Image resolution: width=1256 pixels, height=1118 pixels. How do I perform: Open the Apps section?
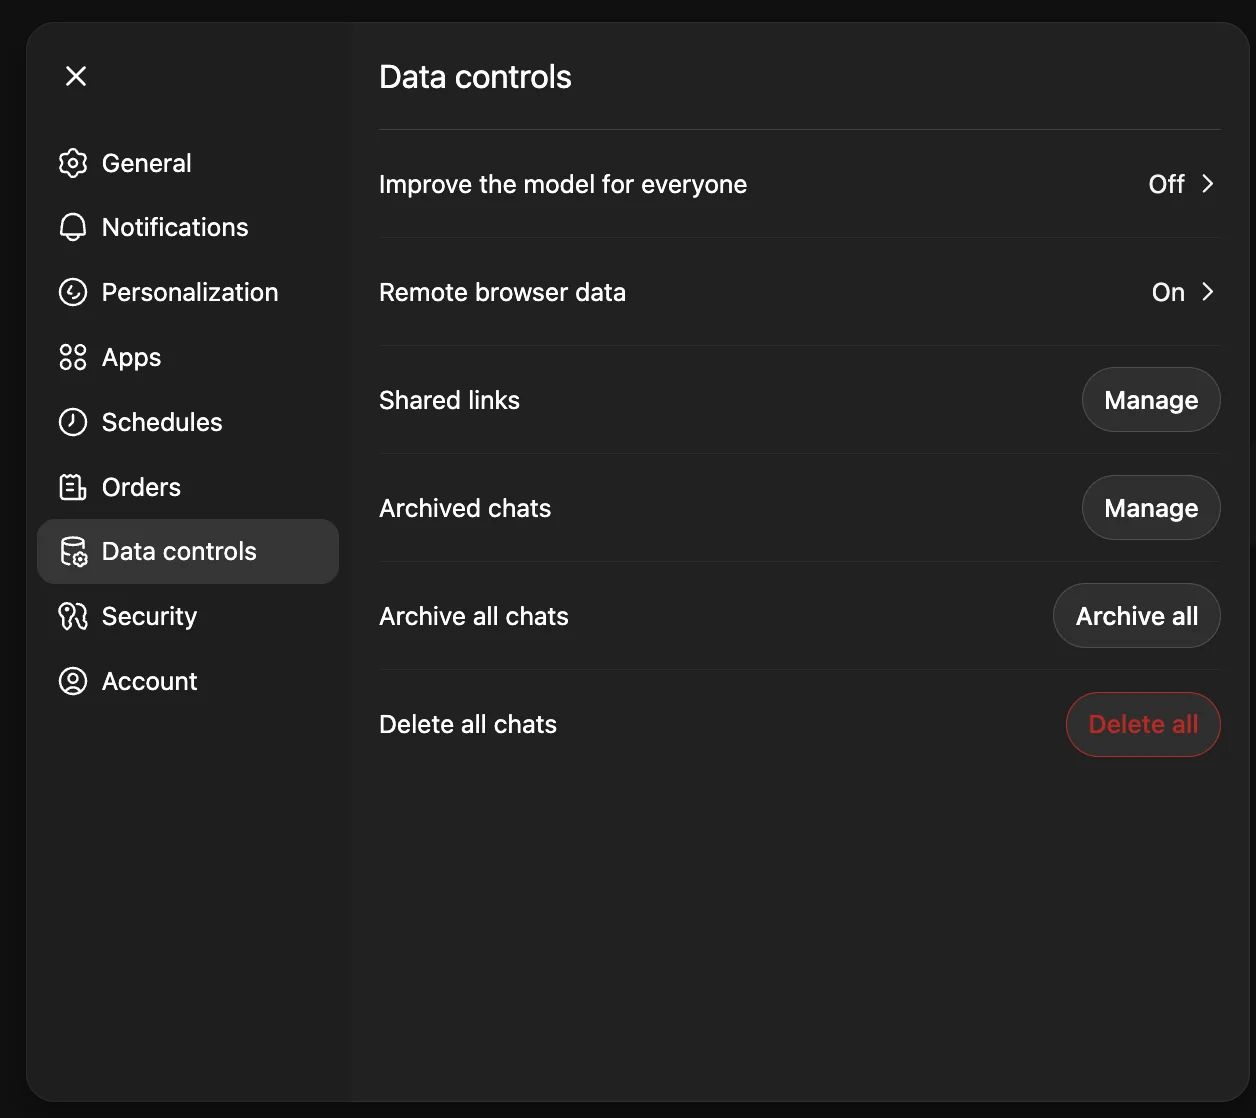click(188, 357)
